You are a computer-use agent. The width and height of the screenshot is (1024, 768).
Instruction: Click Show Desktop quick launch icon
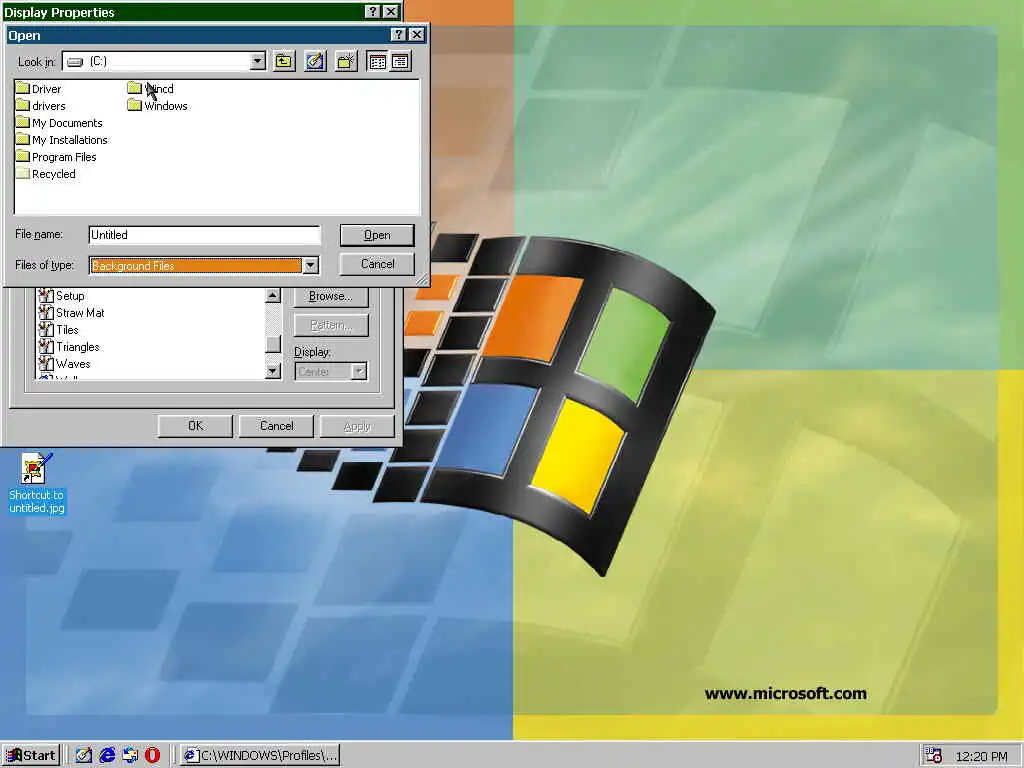(x=84, y=756)
